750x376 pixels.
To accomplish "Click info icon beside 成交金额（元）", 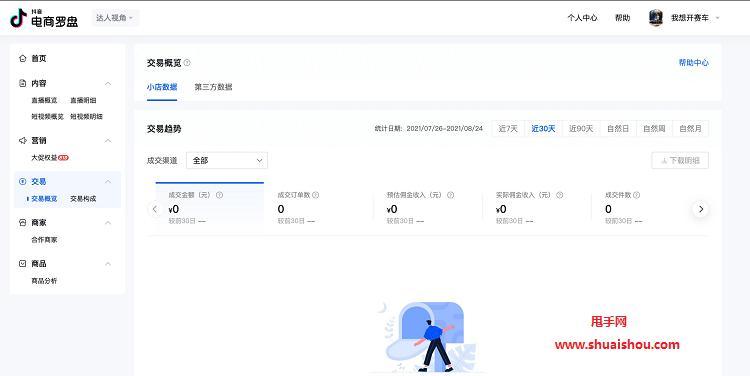I will coord(220,195).
